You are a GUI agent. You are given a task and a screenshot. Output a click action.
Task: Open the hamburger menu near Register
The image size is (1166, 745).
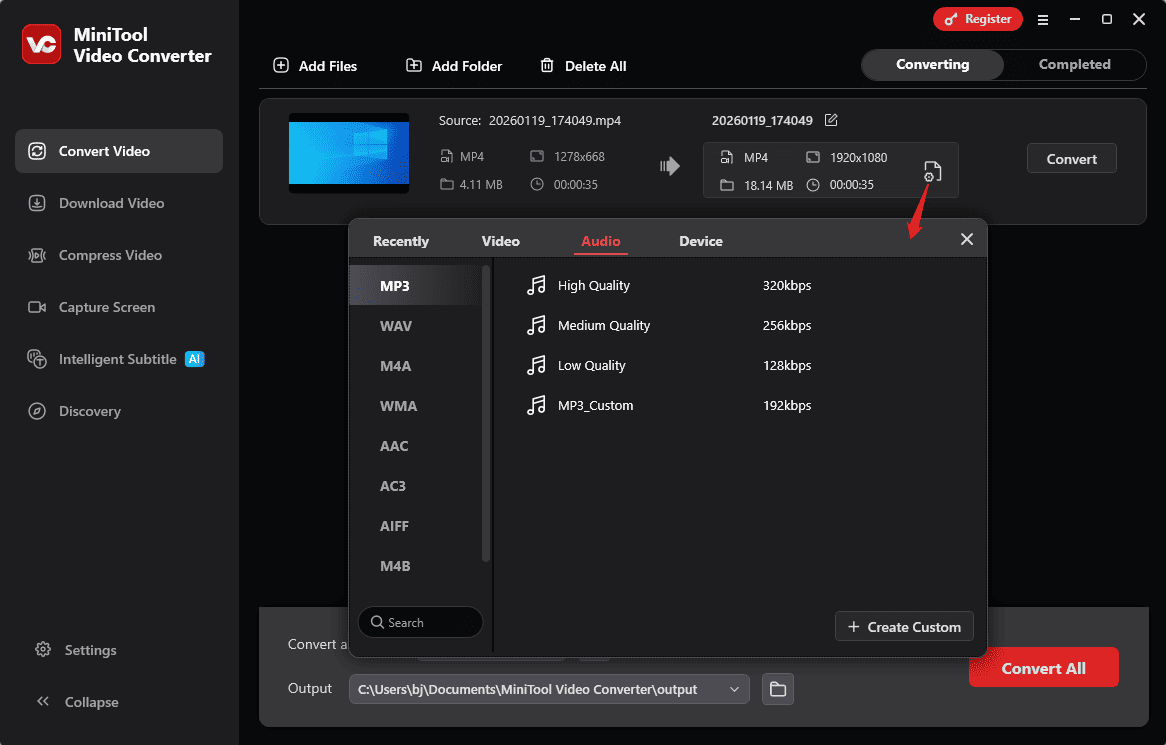1043,19
